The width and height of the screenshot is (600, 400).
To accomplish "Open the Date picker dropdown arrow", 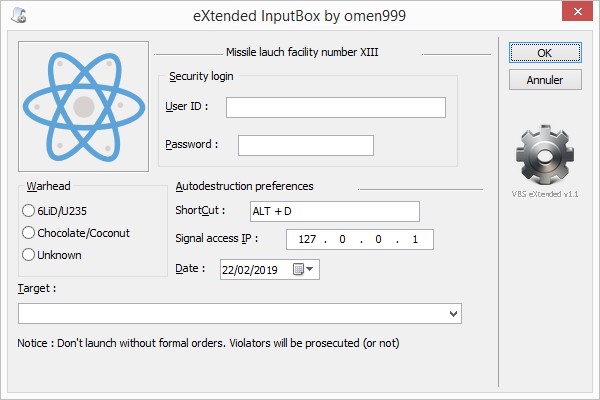I will coord(310,269).
